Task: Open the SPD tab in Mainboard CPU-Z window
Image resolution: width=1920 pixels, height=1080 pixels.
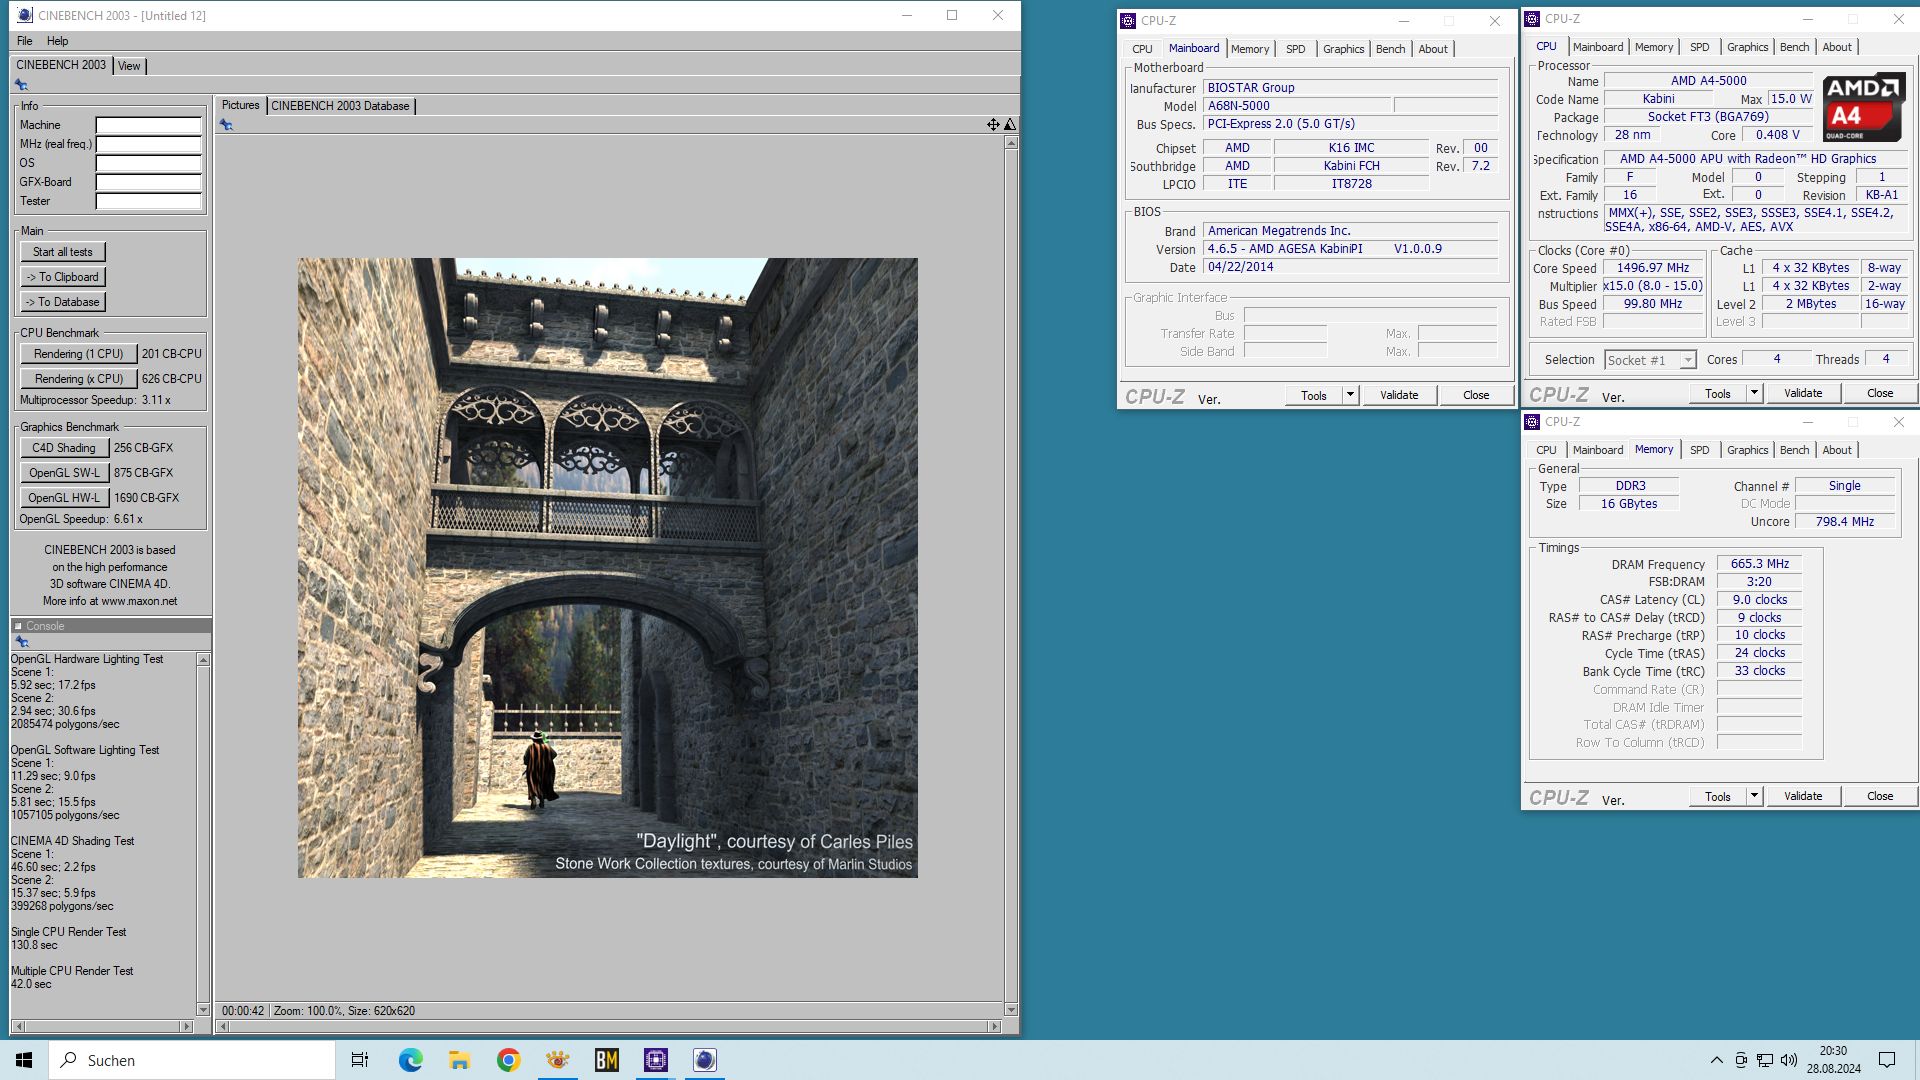Action: [x=1295, y=49]
